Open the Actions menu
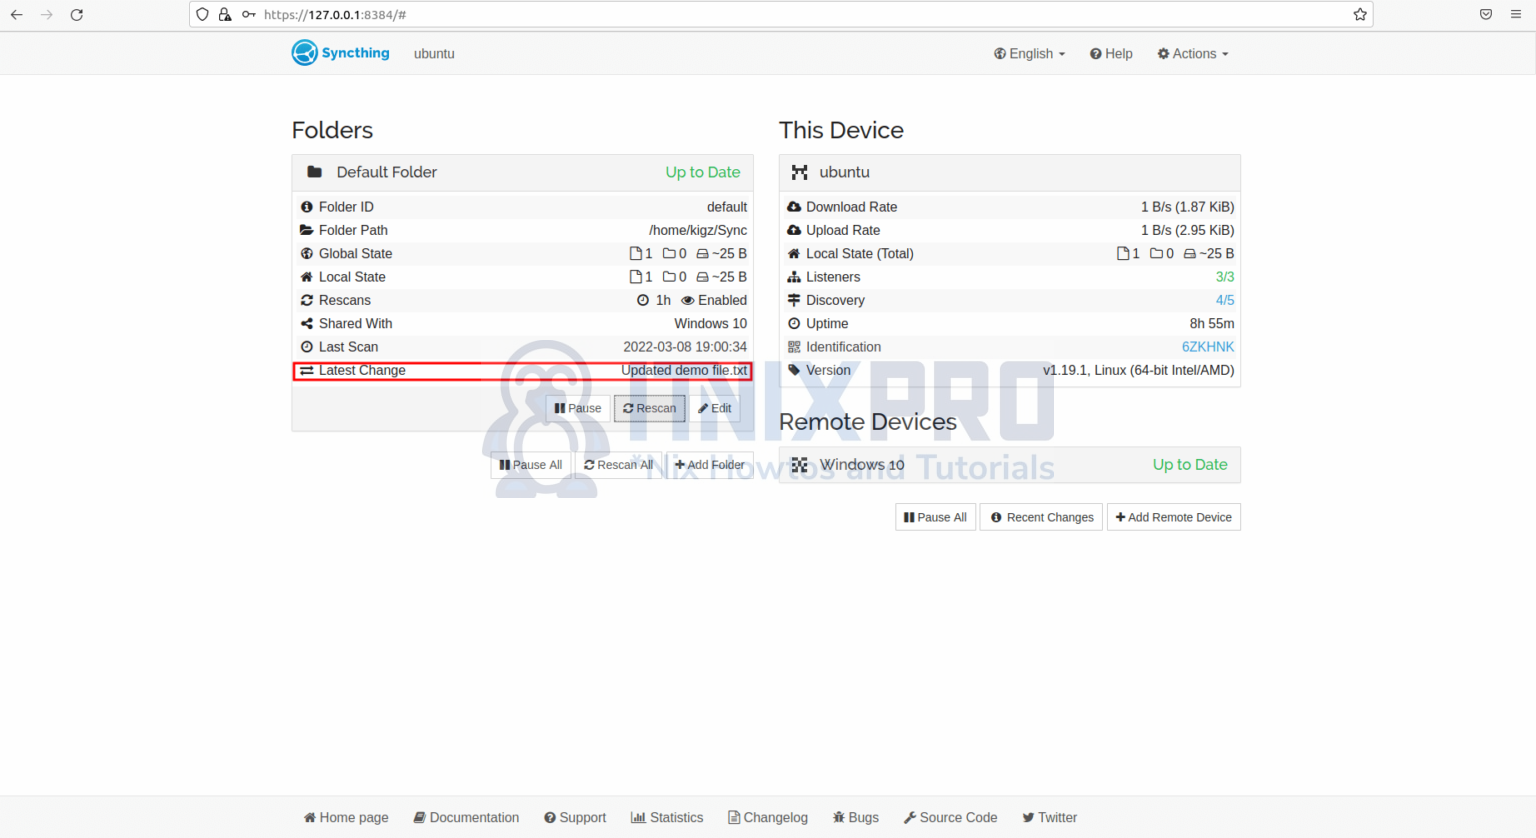This screenshot has width=1536, height=838. [1191, 53]
